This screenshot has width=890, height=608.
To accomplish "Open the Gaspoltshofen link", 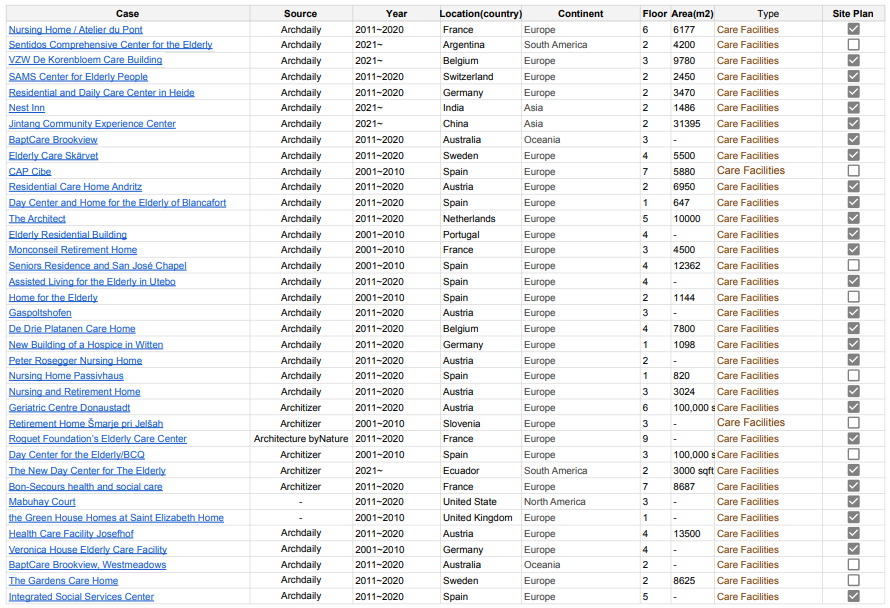I will pyautogui.click(x=40, y=313).
